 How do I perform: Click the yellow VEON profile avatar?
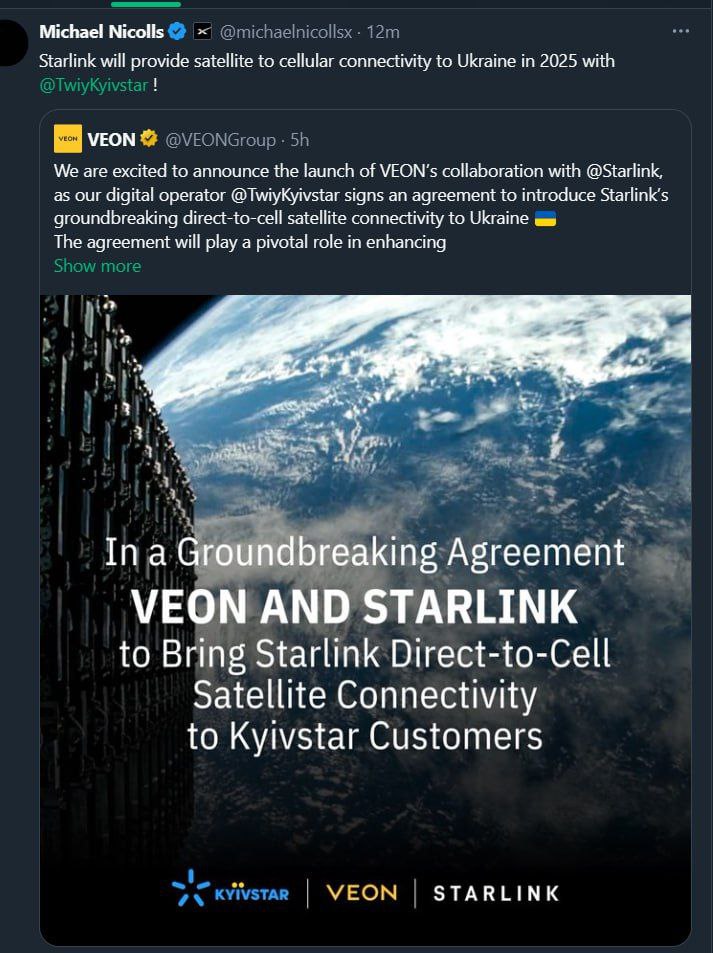[68, 139]
